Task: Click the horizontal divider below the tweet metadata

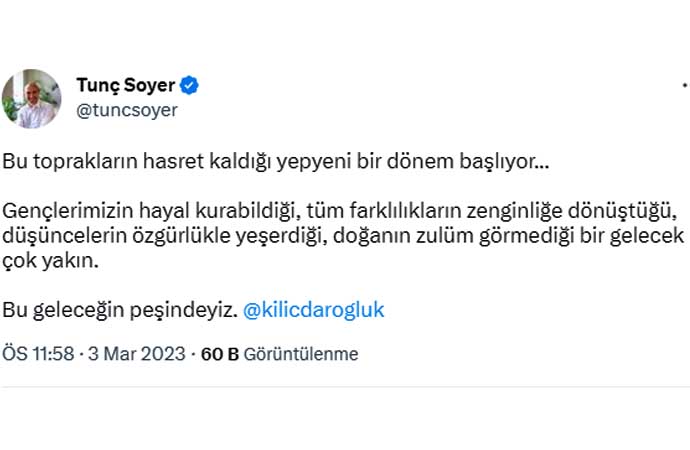Action: [x=345, y=387]
